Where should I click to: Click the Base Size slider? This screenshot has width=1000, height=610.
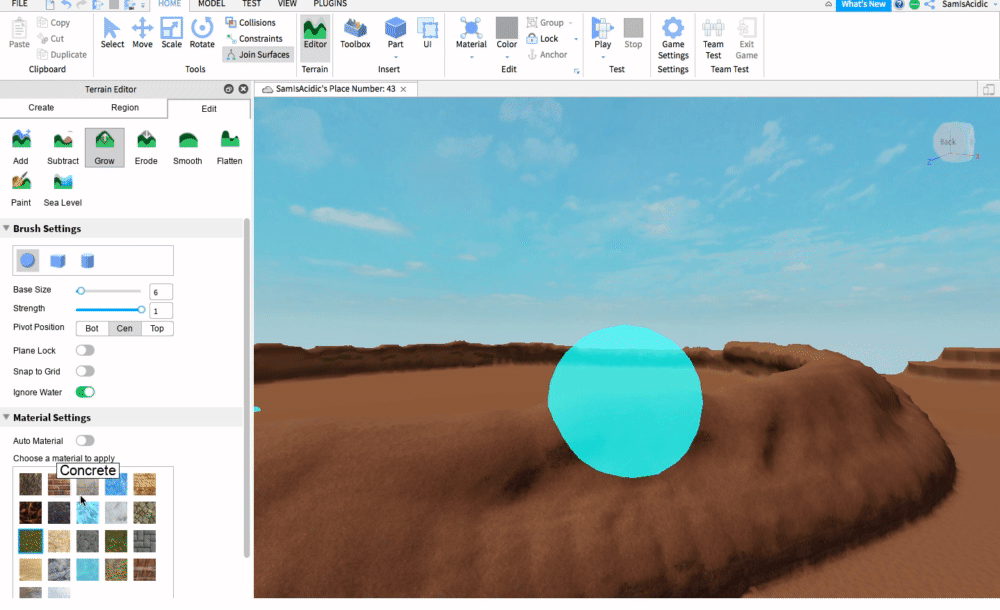[108, 291]
